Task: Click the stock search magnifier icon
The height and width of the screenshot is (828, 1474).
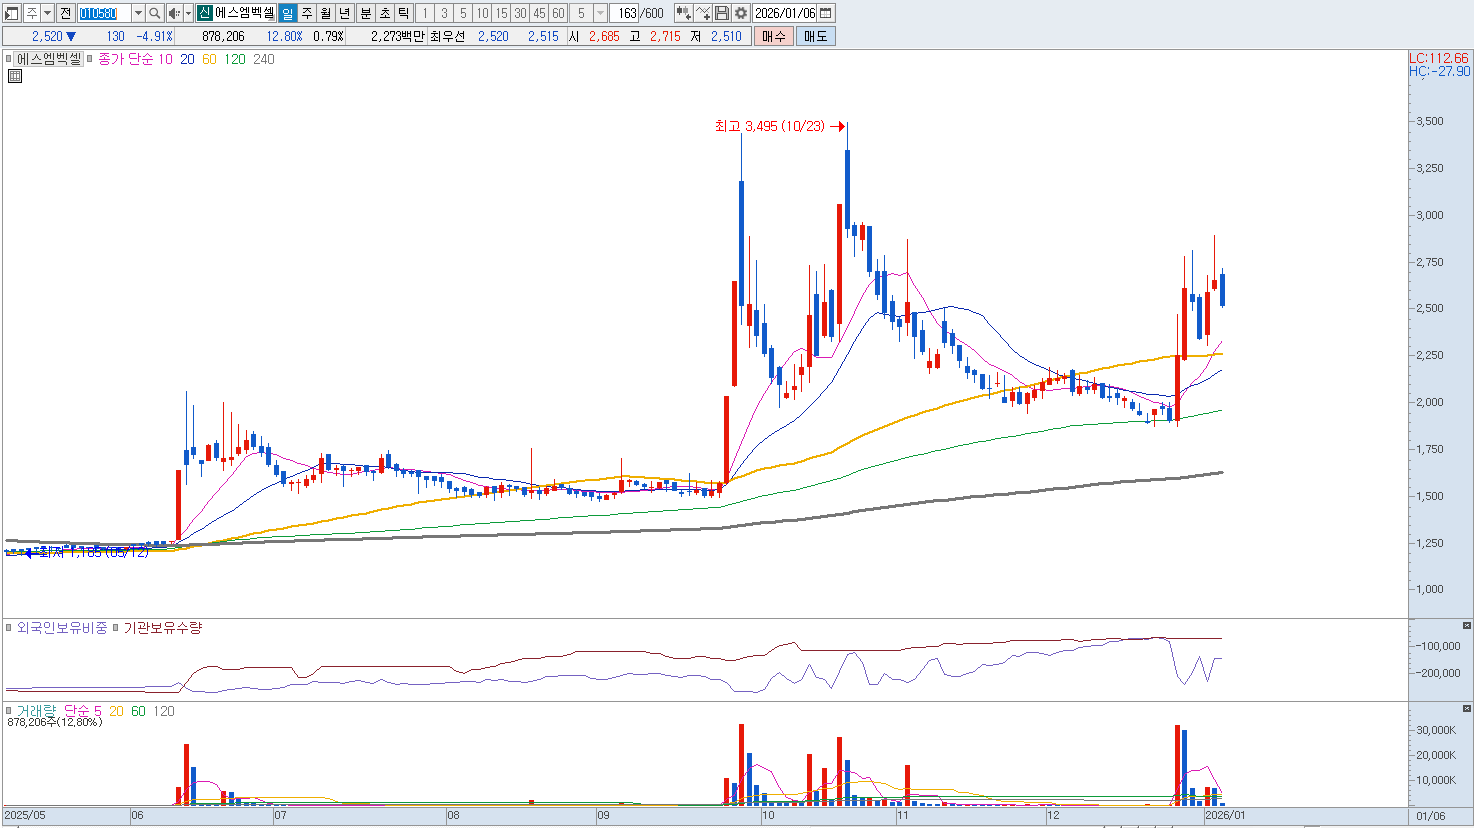Action: (155, 13)
